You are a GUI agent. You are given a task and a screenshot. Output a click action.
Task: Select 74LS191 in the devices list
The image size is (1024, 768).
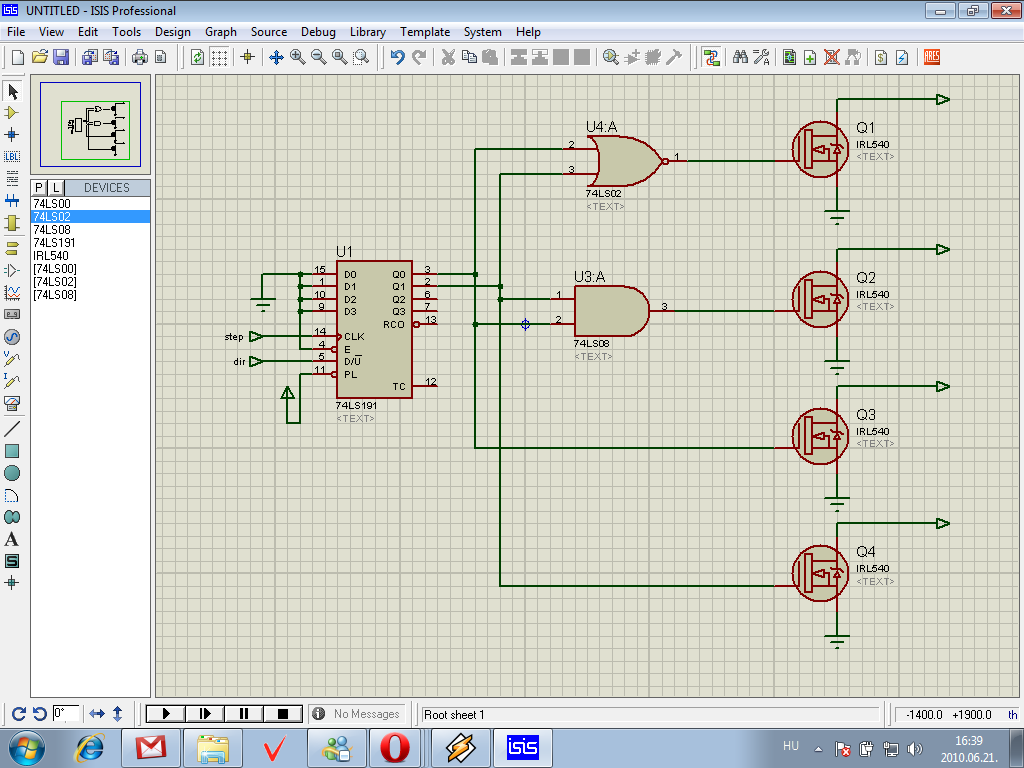[x=91, y=243]
